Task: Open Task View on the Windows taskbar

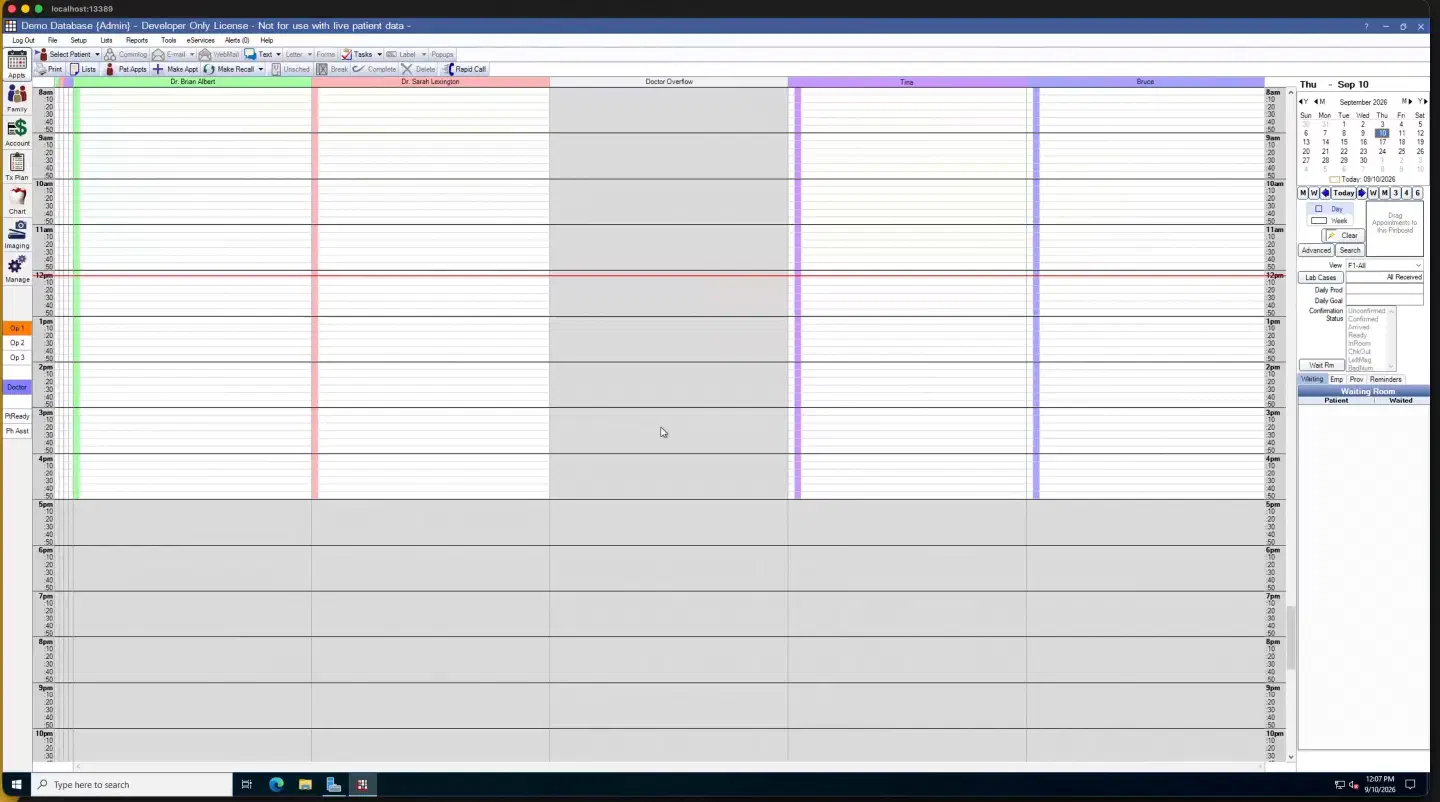Action: coord(246,785)
